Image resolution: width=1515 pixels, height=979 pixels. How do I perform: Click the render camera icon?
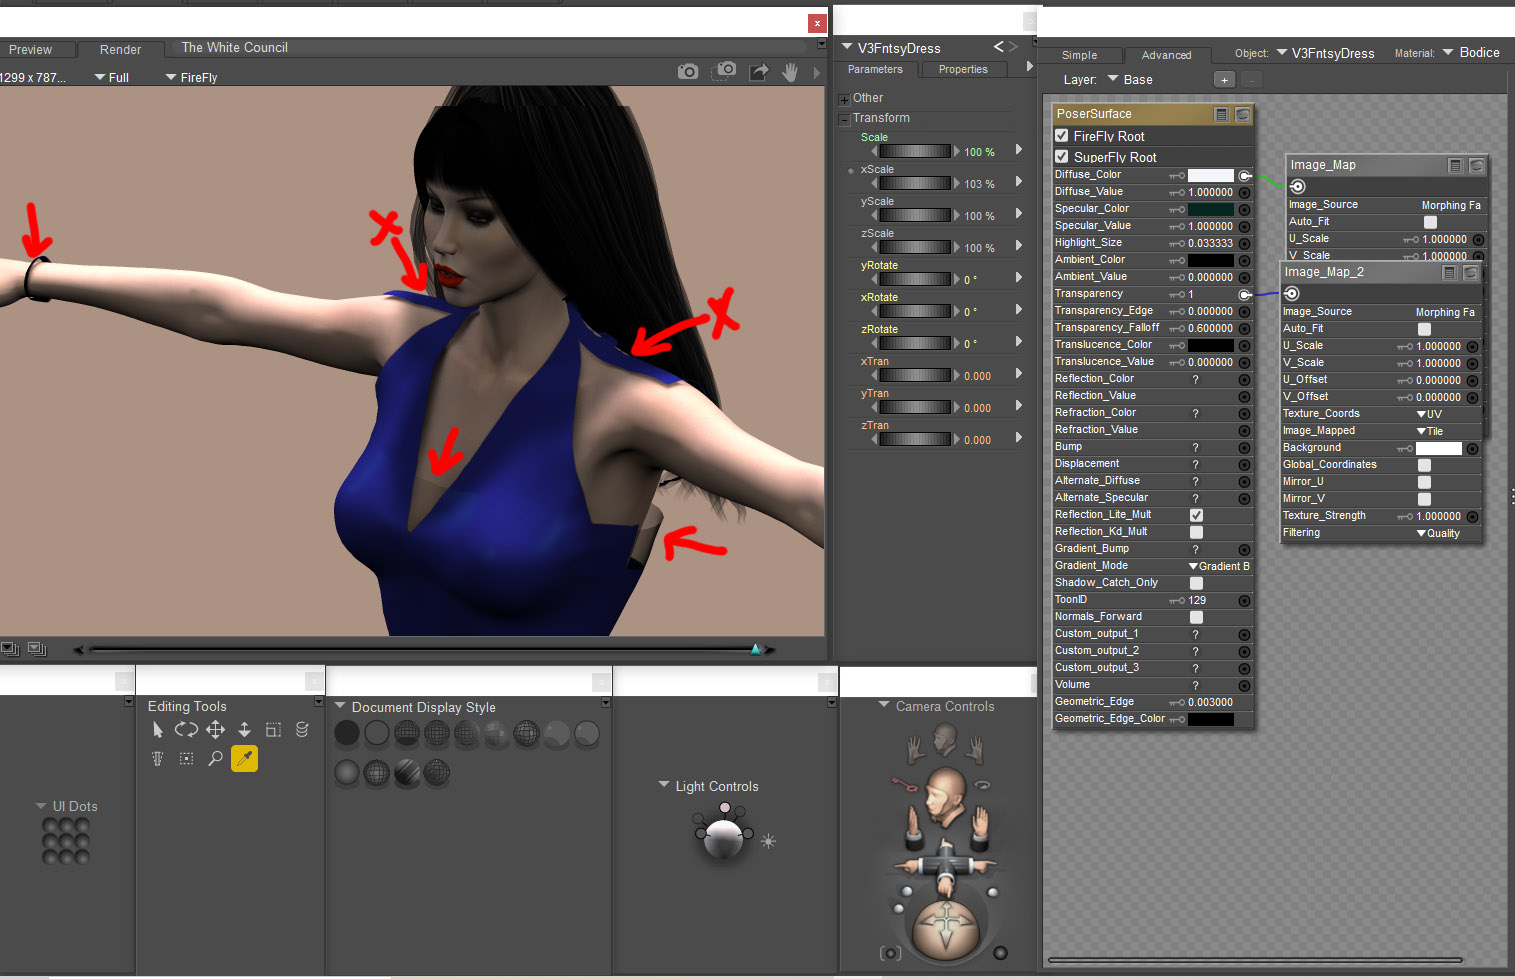click(688, 72)
